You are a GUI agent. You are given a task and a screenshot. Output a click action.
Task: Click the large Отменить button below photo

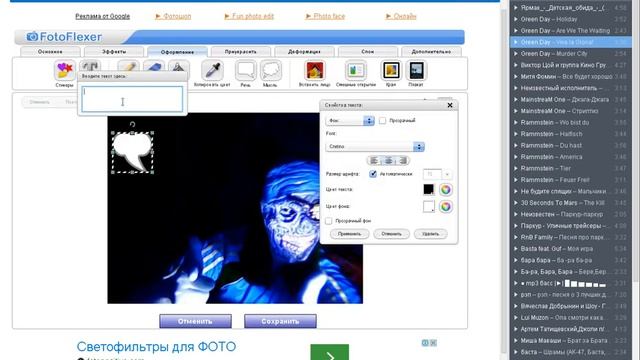[x=195, y=321]
